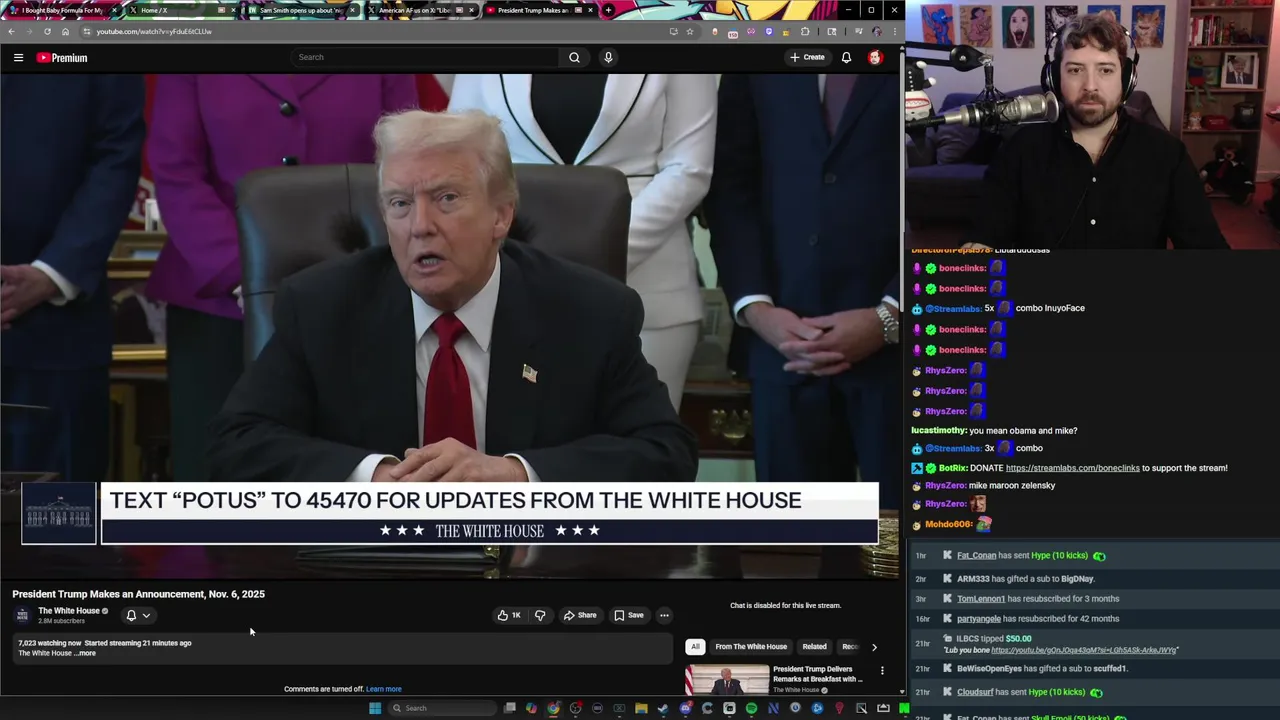Open the 'Learn more' comments link
Viewport: 1280px width, 720px height.
[x=383, y=689]
